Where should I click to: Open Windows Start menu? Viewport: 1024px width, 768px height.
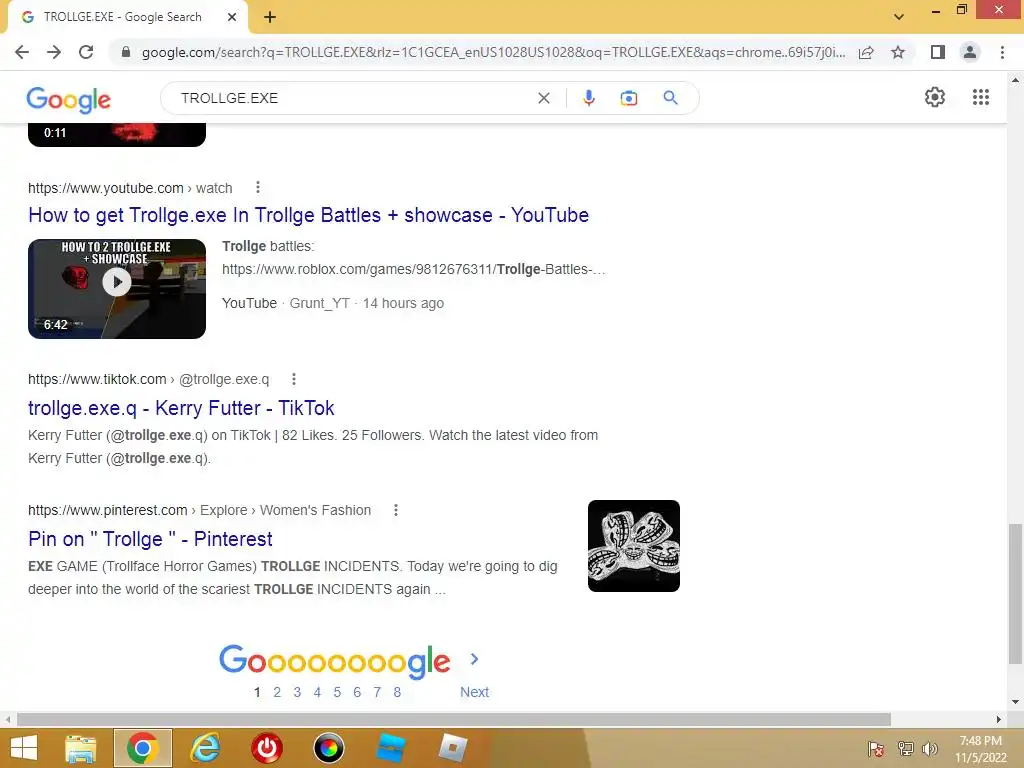[24, 748]
